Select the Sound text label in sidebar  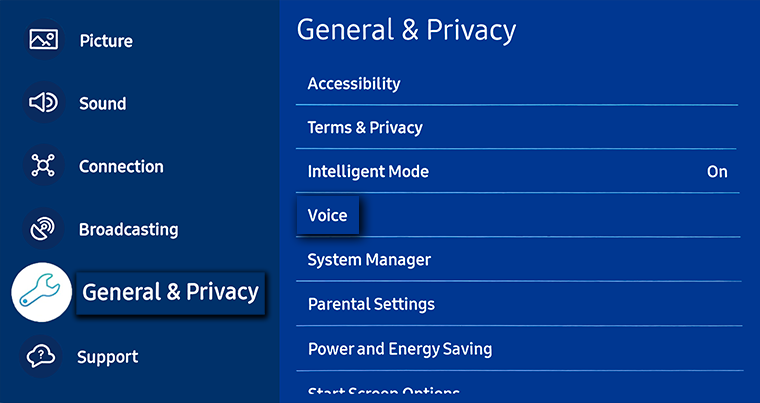102,103
